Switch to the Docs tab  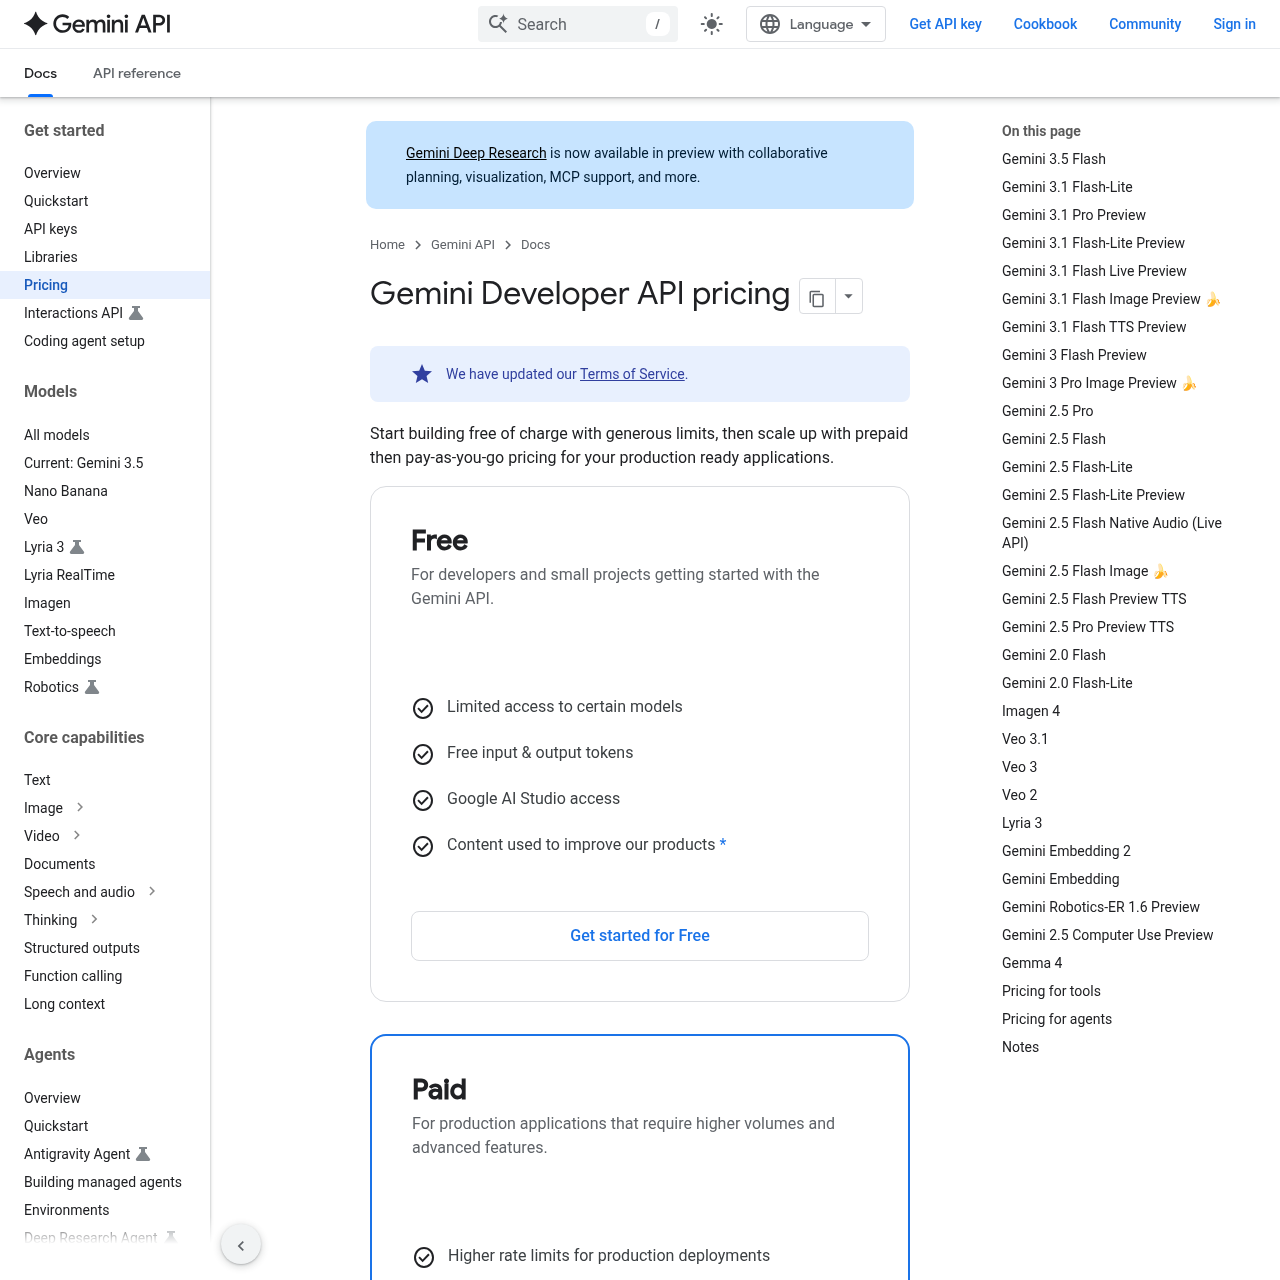[x=41, y=73]
